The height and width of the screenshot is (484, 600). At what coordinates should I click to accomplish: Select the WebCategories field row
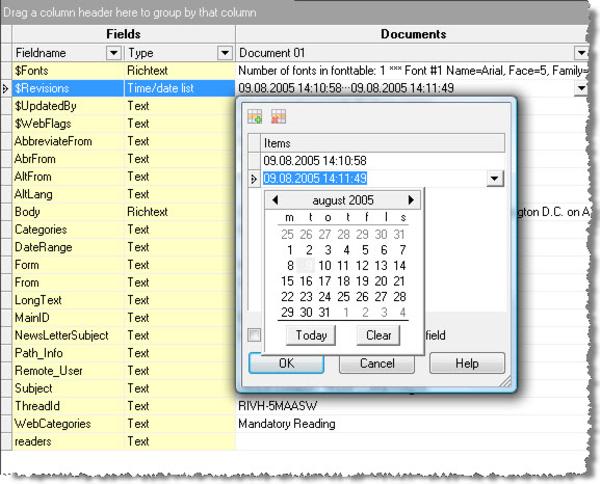[x=67, y=424]
